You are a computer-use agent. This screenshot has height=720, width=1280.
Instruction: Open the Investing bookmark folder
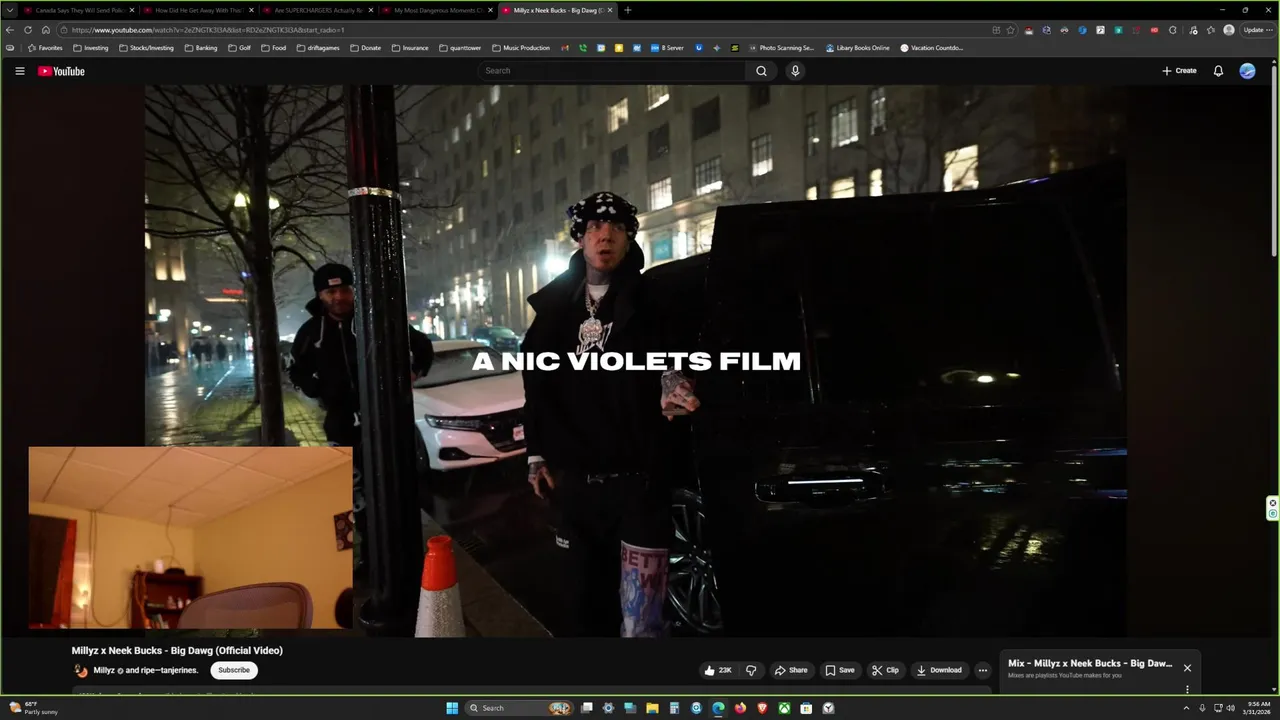91,48
